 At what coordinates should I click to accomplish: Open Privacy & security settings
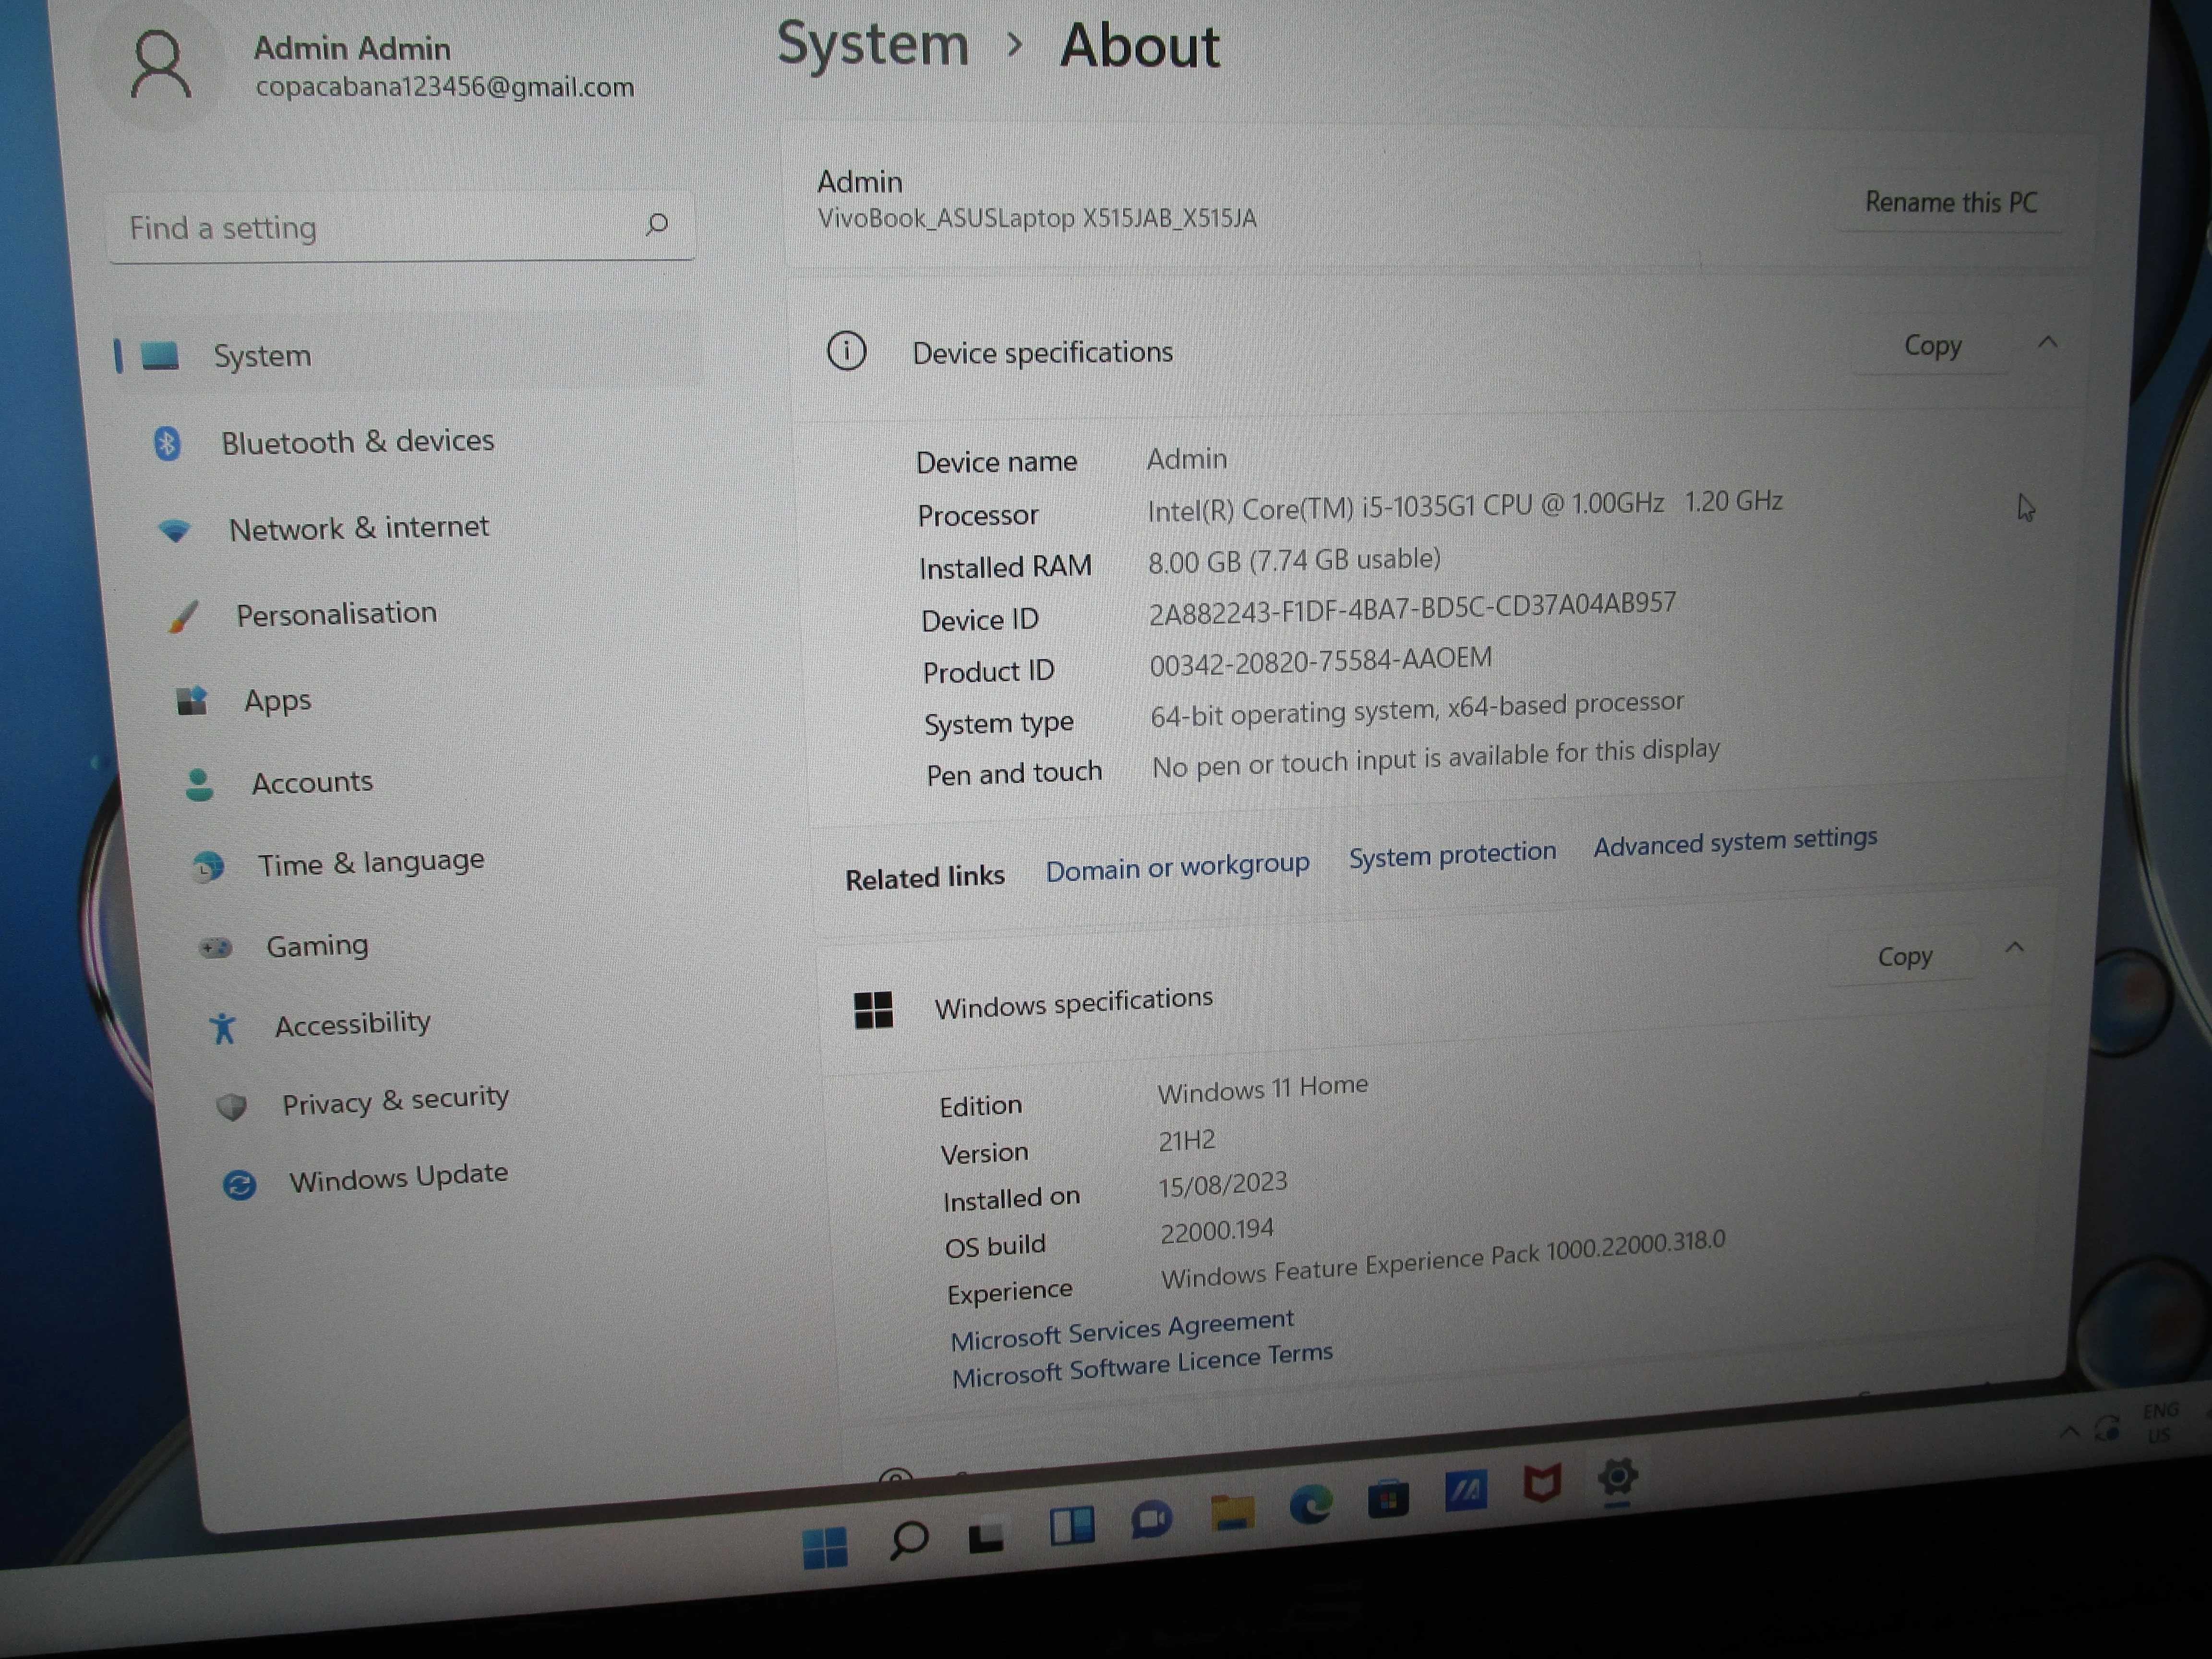[x=395, y=1100]
